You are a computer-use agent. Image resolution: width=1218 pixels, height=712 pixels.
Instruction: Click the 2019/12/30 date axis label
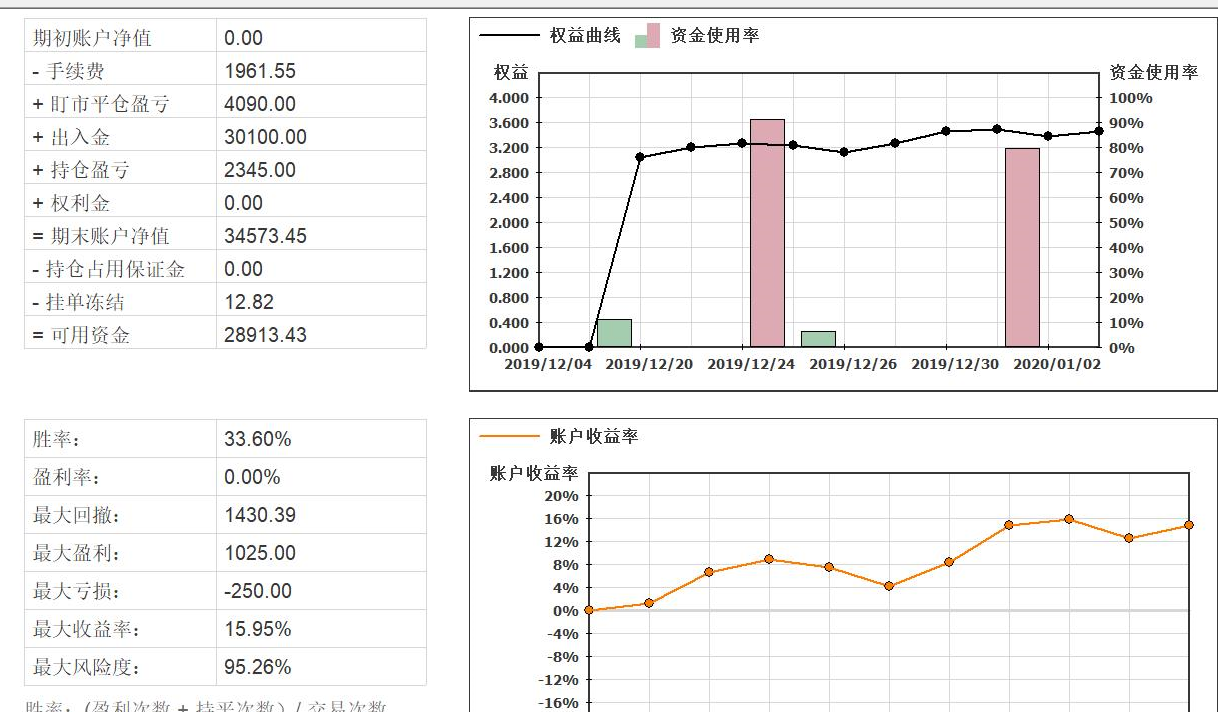pyautogui.click(x=955, y=364)
